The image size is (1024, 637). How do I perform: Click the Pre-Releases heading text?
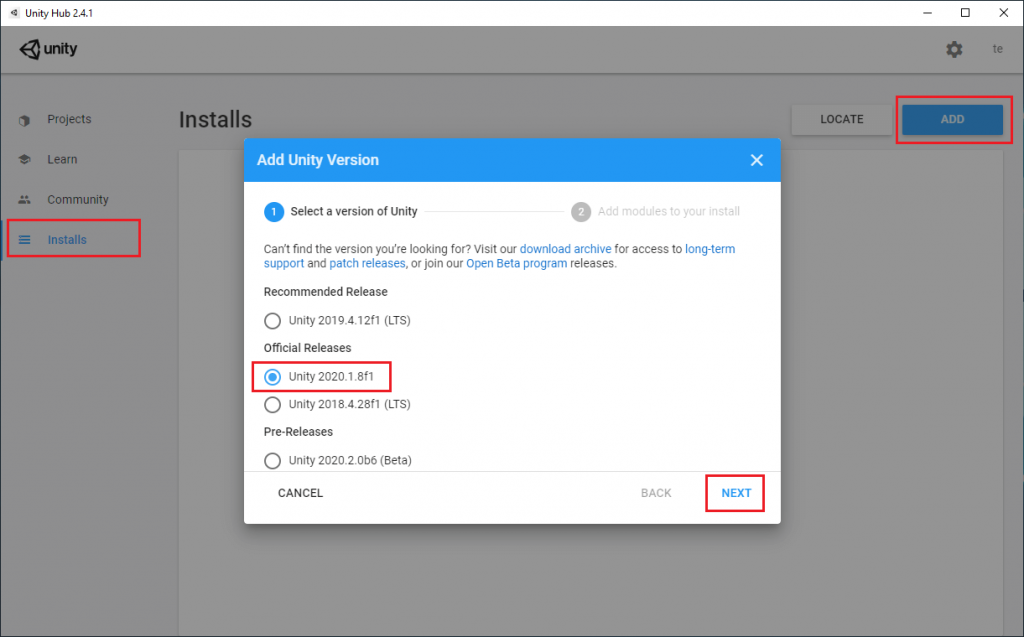[298, 432]
